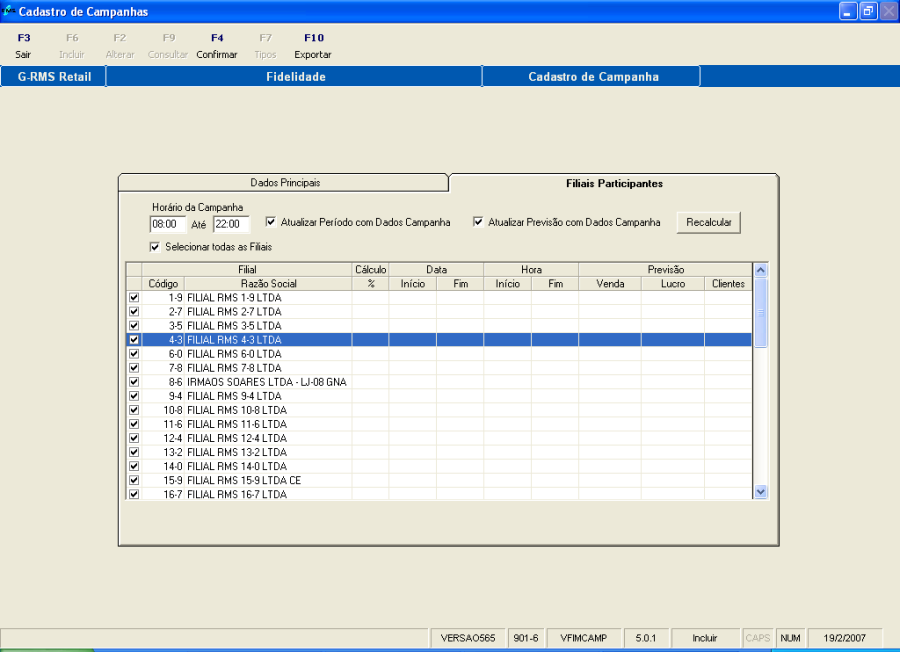The width and height of the screenshot is (900, 652).
Task: Click the VFIMCAMP status bar entry
Action: (583, 638)
